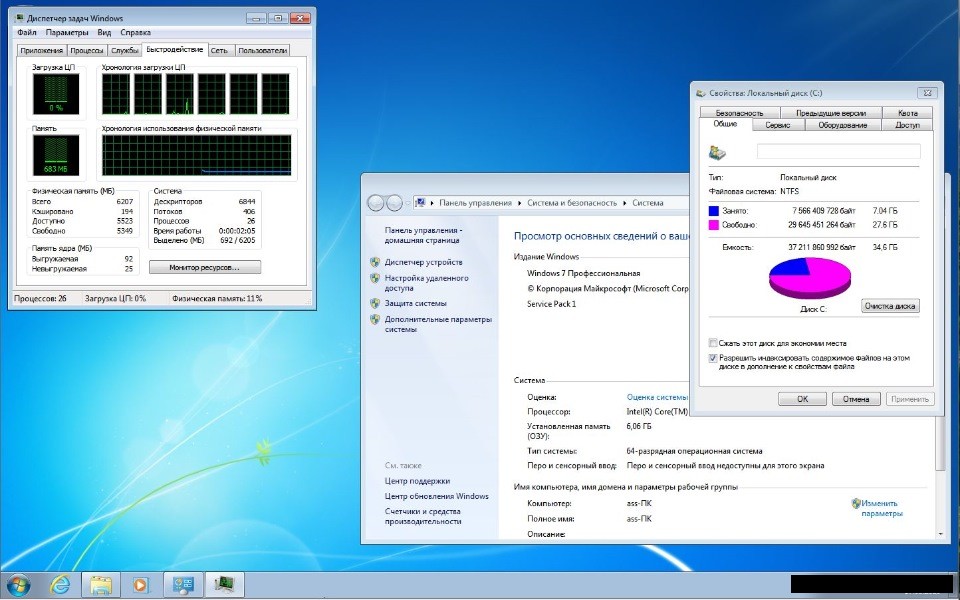
Task: Open the Файл menu in Task Manager
Action: (26, 32)
